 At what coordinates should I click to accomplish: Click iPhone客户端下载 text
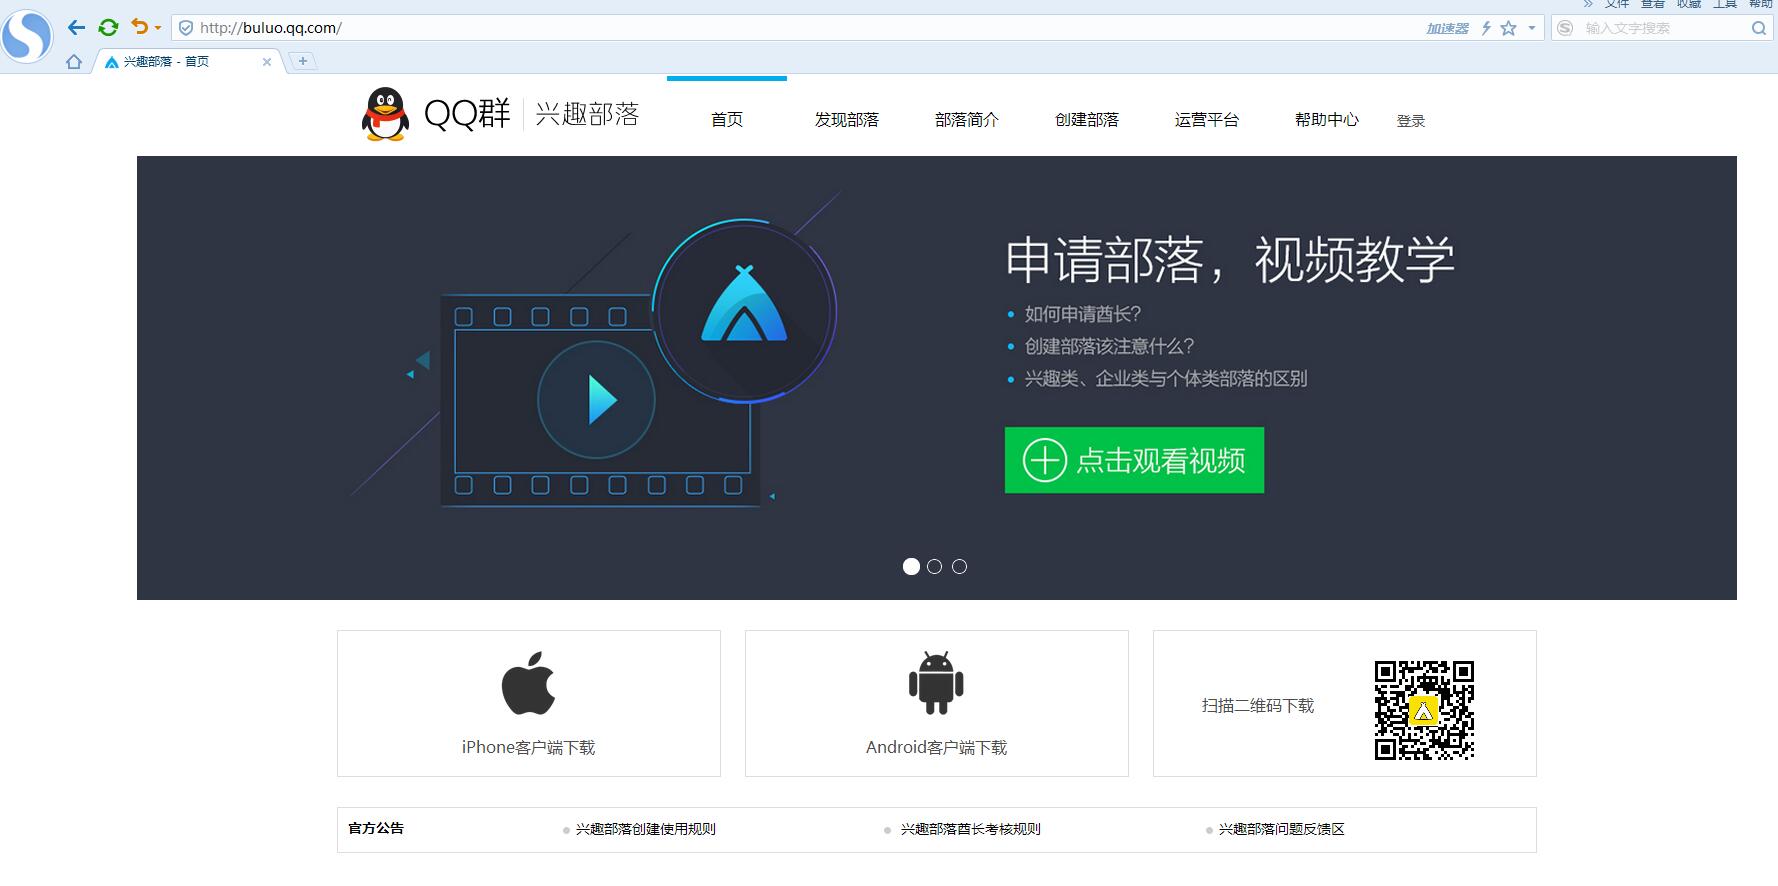(528, 748)
